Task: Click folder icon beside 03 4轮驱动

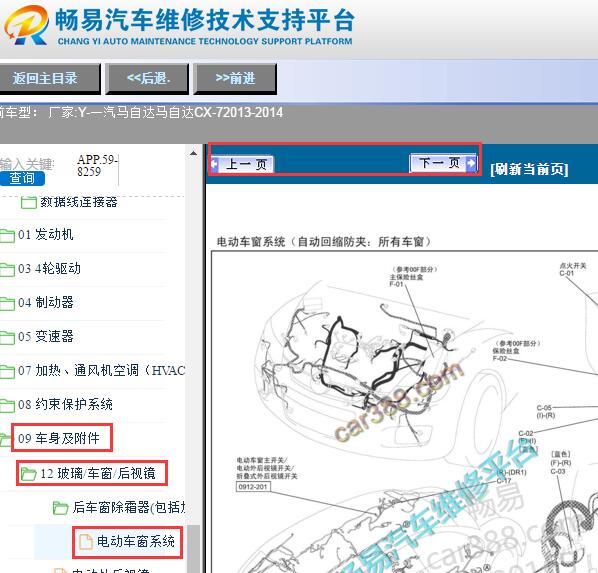Action: (7, 269)
